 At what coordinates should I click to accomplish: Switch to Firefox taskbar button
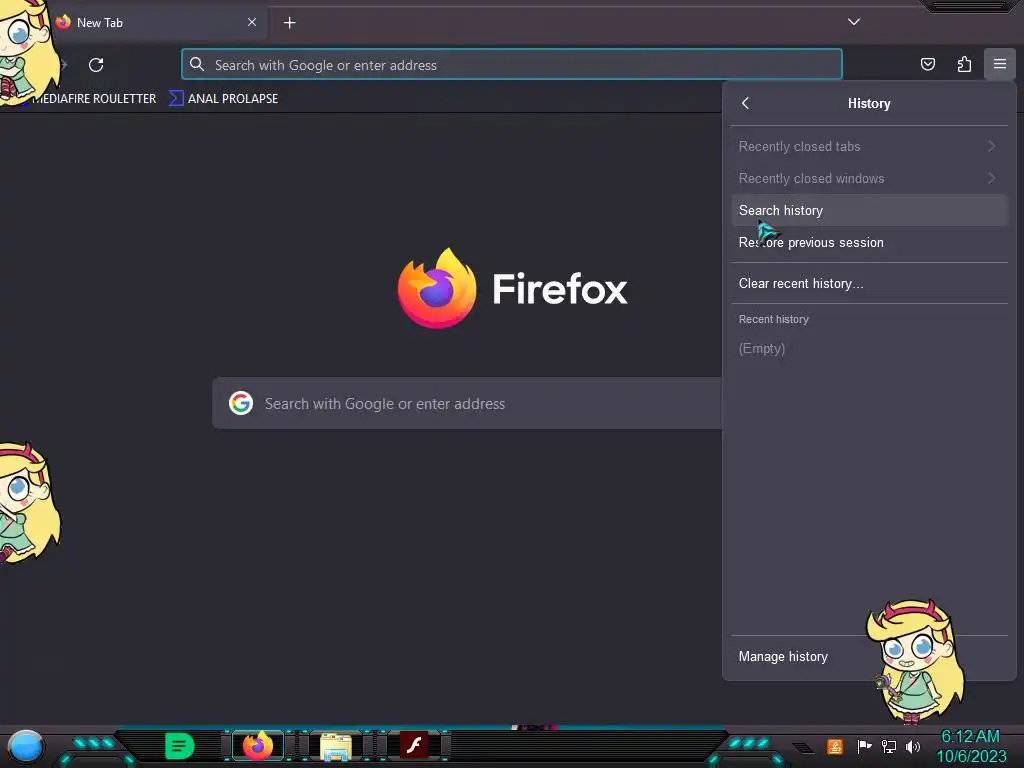[x=257, y=746]
